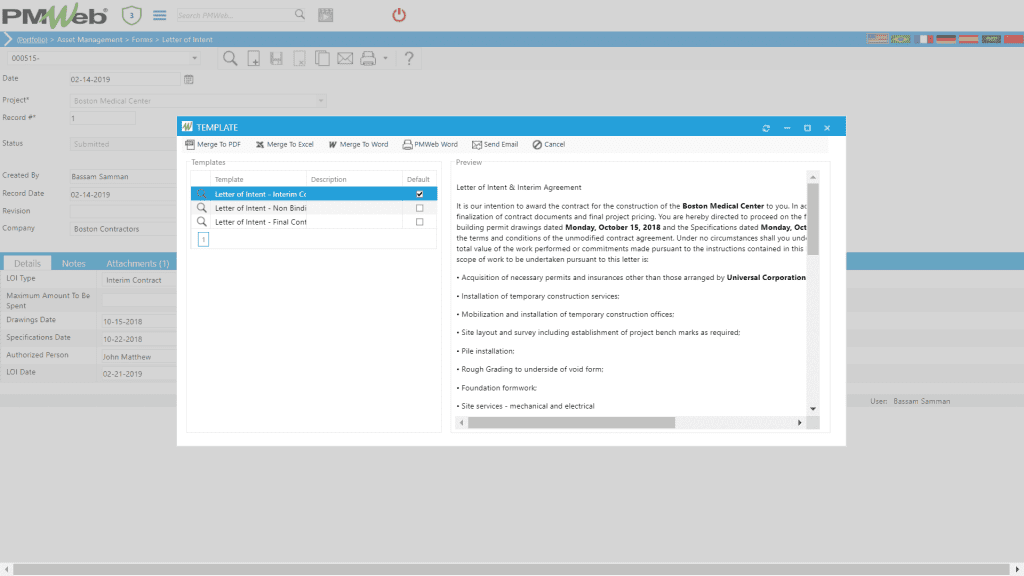
Task: Click the Date input field
Action: [x=125, y=80]
